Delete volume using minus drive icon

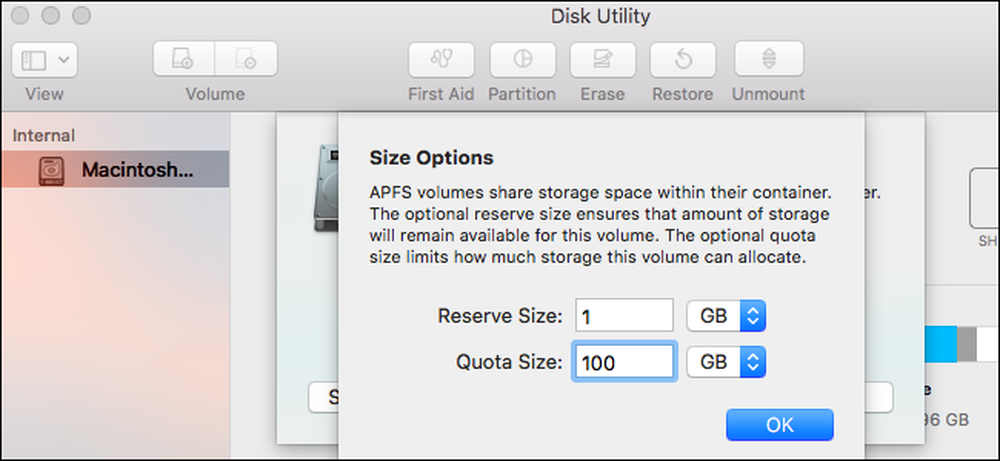point(246,59)
